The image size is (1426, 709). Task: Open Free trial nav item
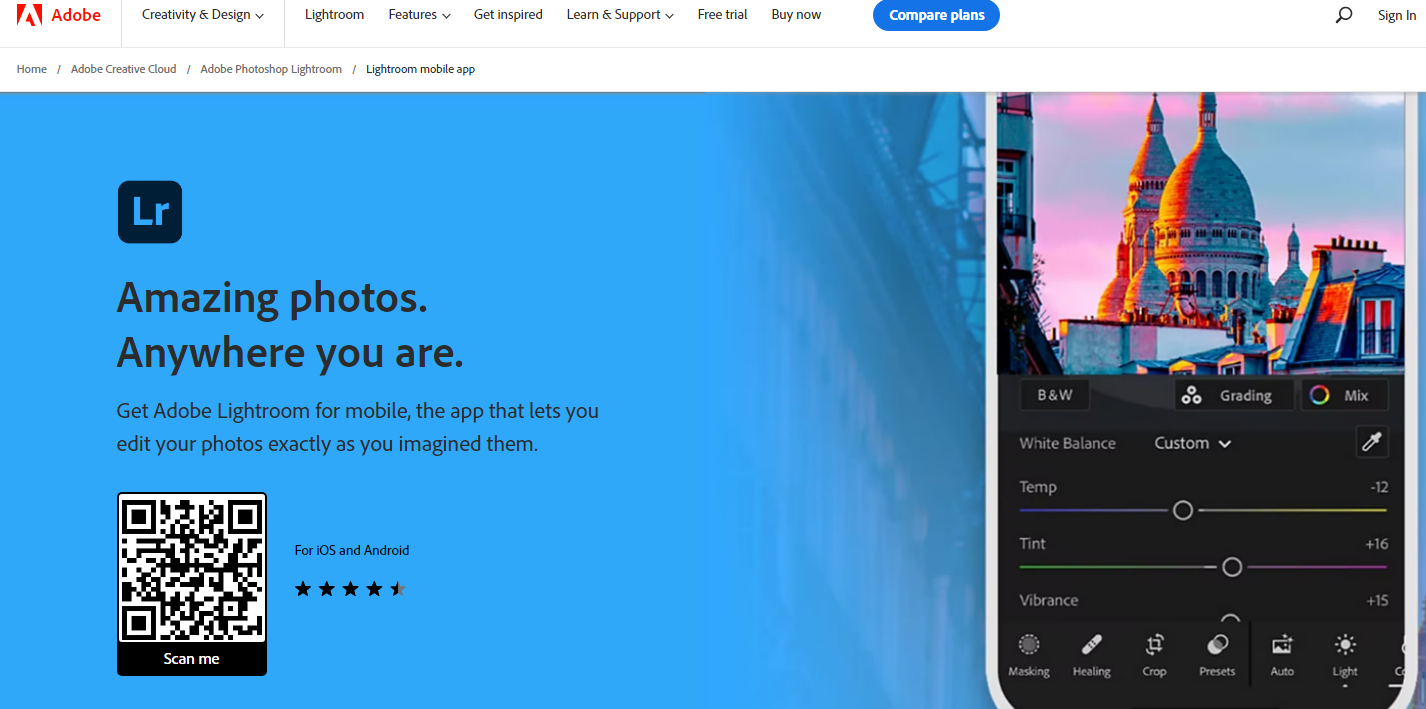click(x=723, y=15)
